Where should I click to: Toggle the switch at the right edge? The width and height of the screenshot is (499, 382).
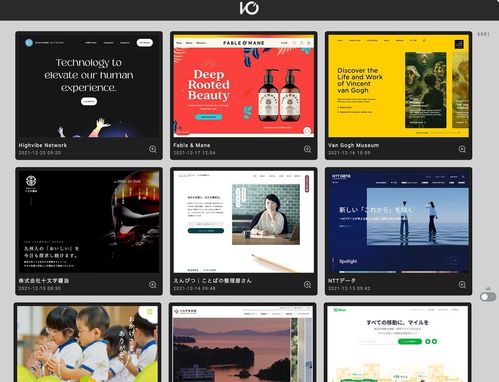point(488,297)
